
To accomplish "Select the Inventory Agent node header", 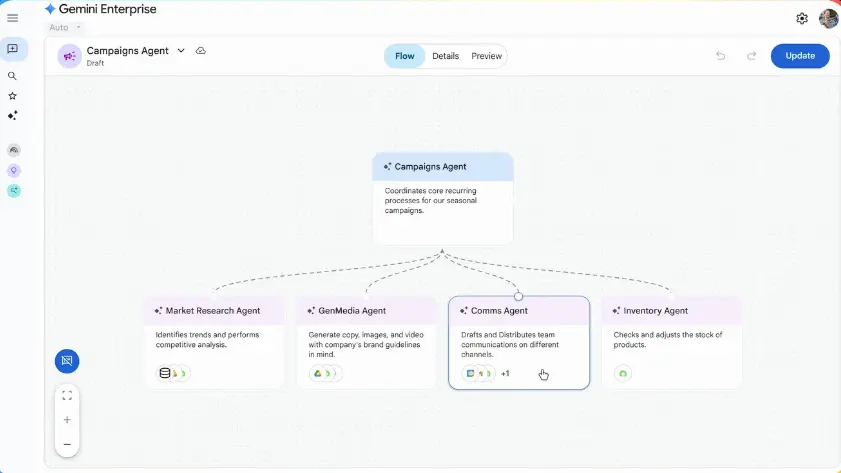I will click(672, 311).
